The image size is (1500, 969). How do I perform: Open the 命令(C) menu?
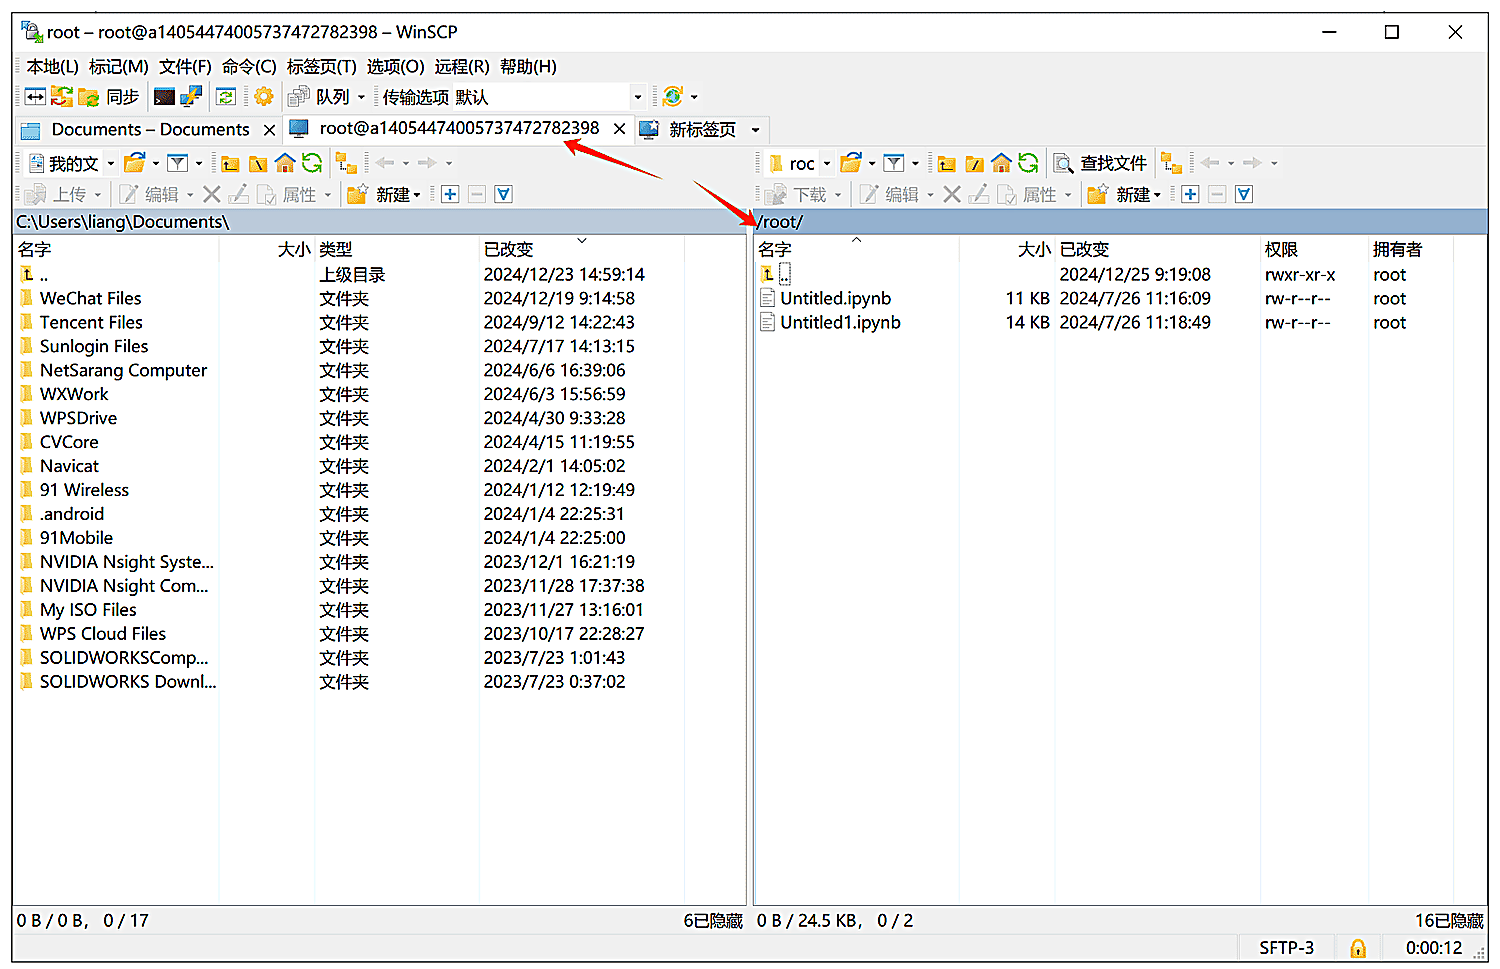(x=249, y=66)
